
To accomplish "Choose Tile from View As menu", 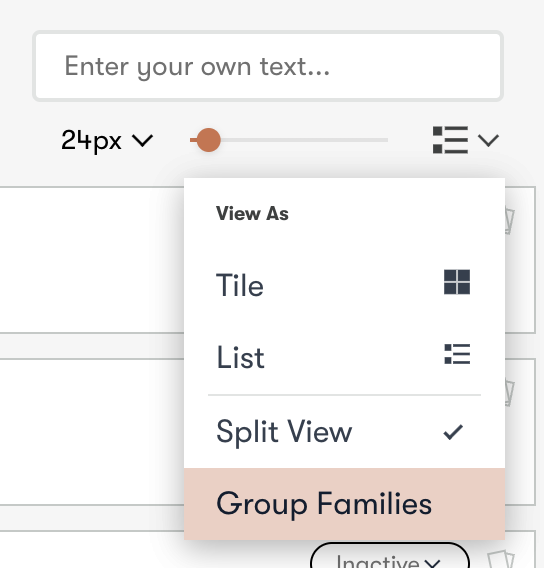I will pos(344,285).
